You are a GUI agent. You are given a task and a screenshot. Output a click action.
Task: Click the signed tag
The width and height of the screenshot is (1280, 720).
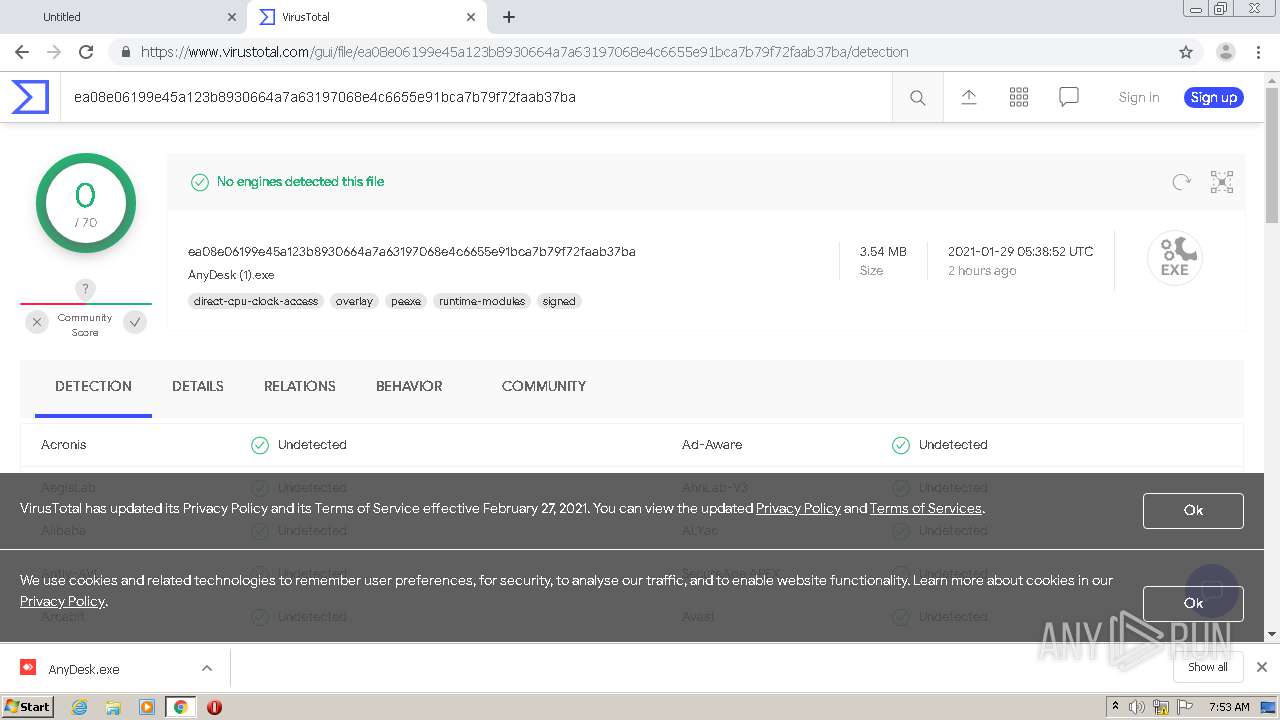[x=559, y=301]
